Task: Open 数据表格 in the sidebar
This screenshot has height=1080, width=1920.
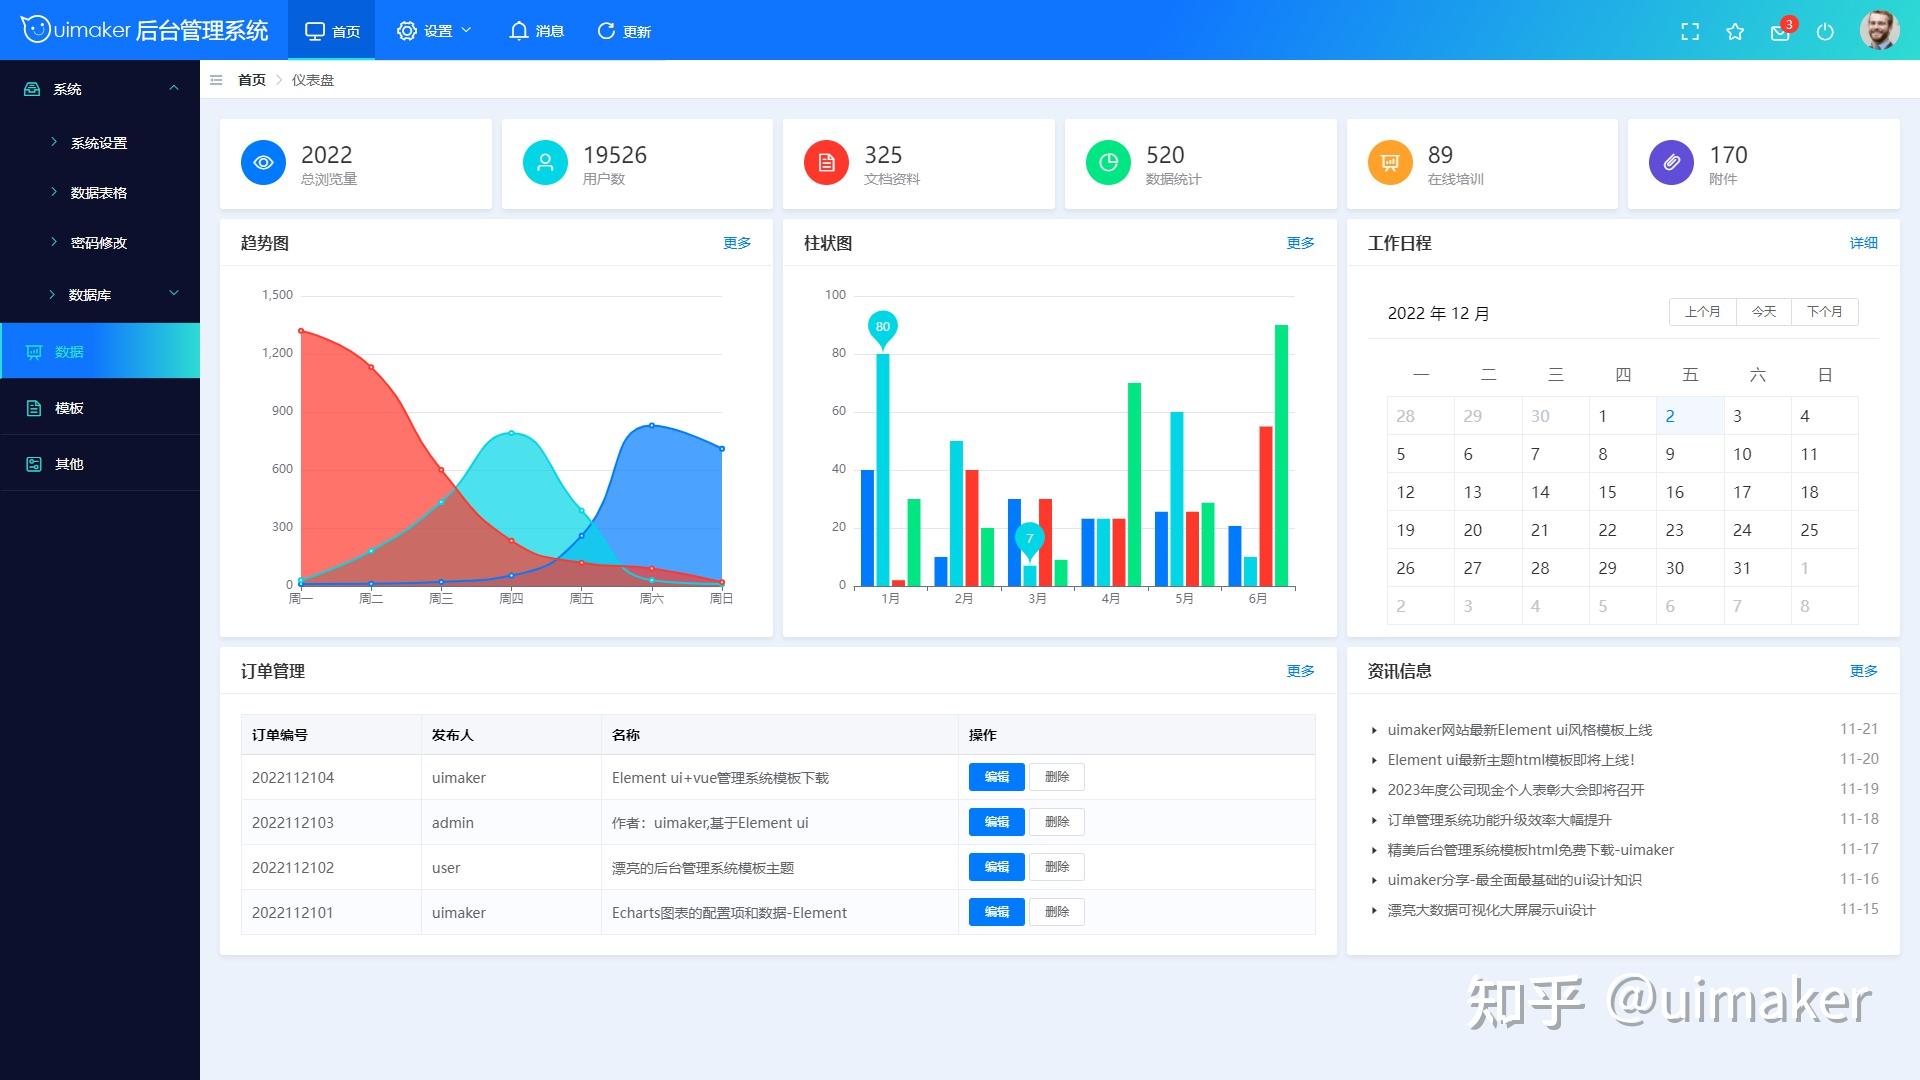Action: coord(99,193)
